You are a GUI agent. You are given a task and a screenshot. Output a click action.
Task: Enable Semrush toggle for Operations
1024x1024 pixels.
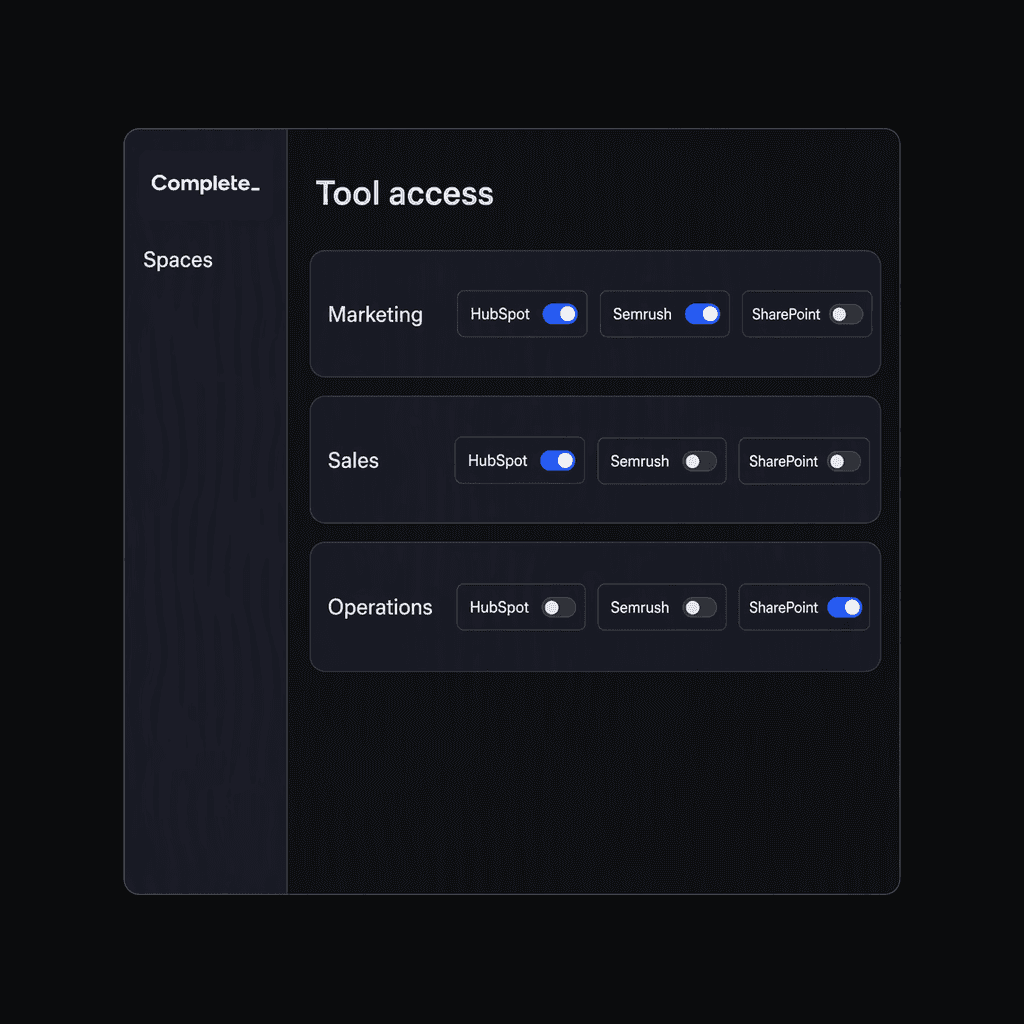point(699,608)
